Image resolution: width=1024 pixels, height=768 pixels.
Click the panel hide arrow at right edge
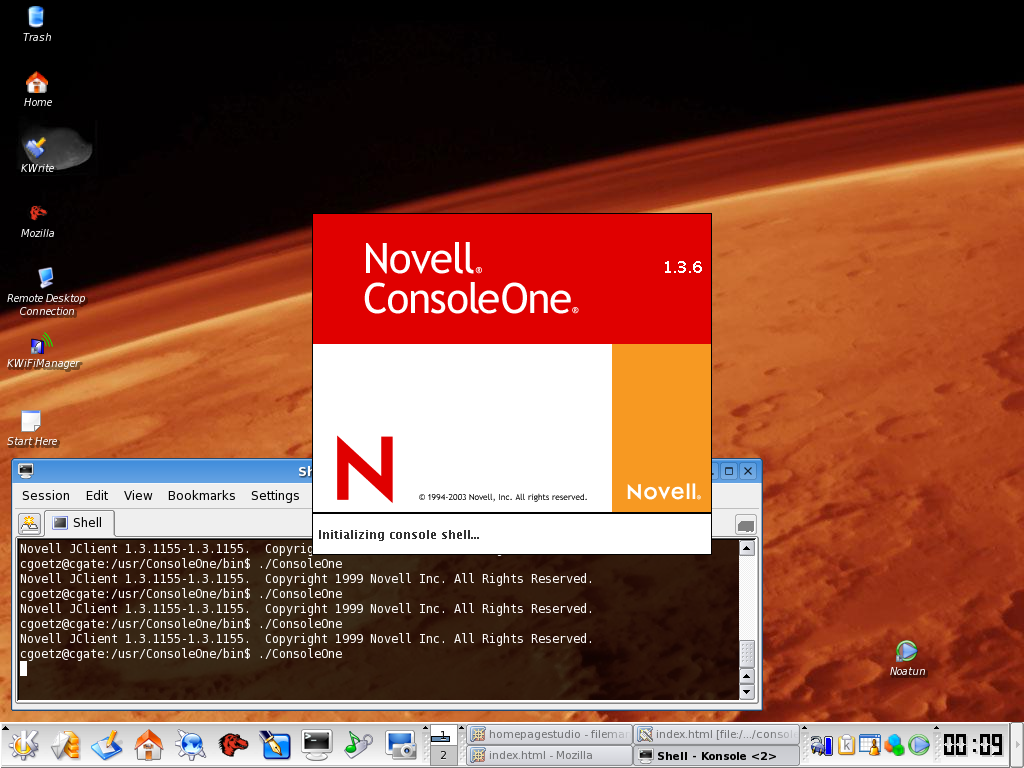coord(1017,745)
